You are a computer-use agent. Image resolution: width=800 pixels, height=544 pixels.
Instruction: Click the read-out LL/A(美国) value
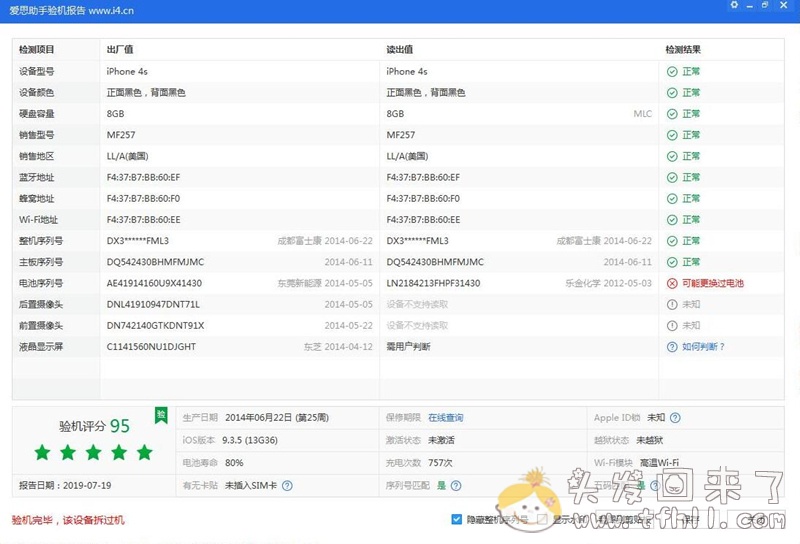407,156
